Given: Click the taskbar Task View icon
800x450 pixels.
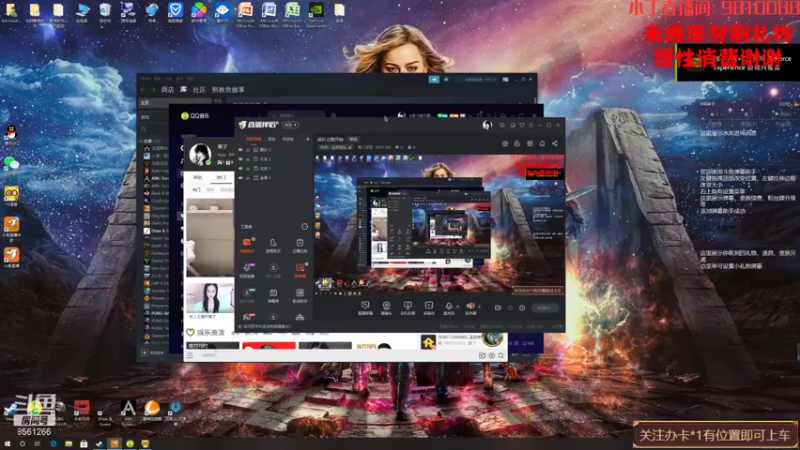Looking at the screenshot, I should [37, 444].
